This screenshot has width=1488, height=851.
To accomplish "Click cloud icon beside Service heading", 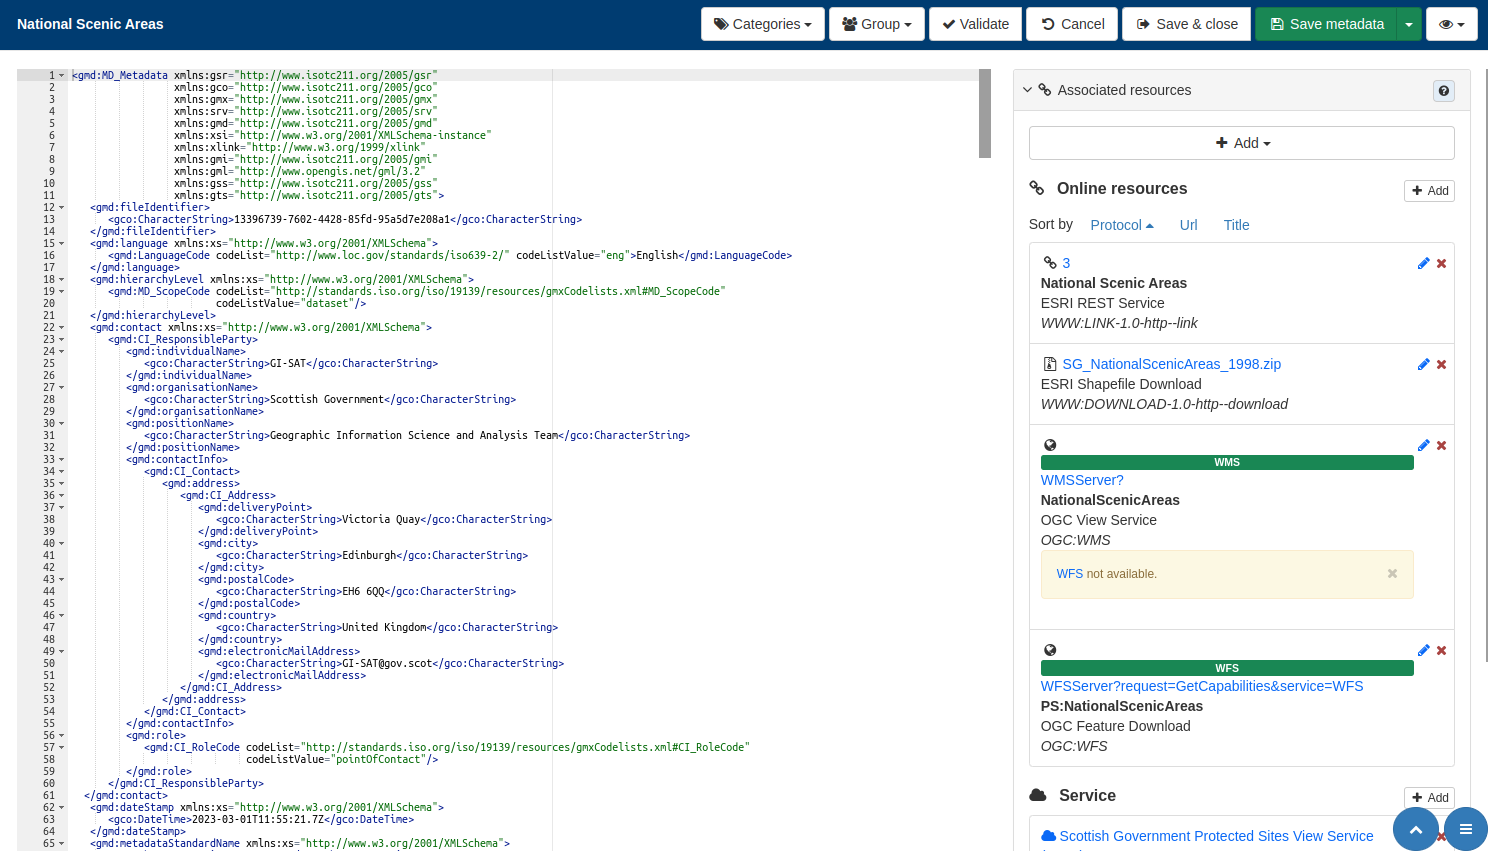I will (x=1038, y=795).
